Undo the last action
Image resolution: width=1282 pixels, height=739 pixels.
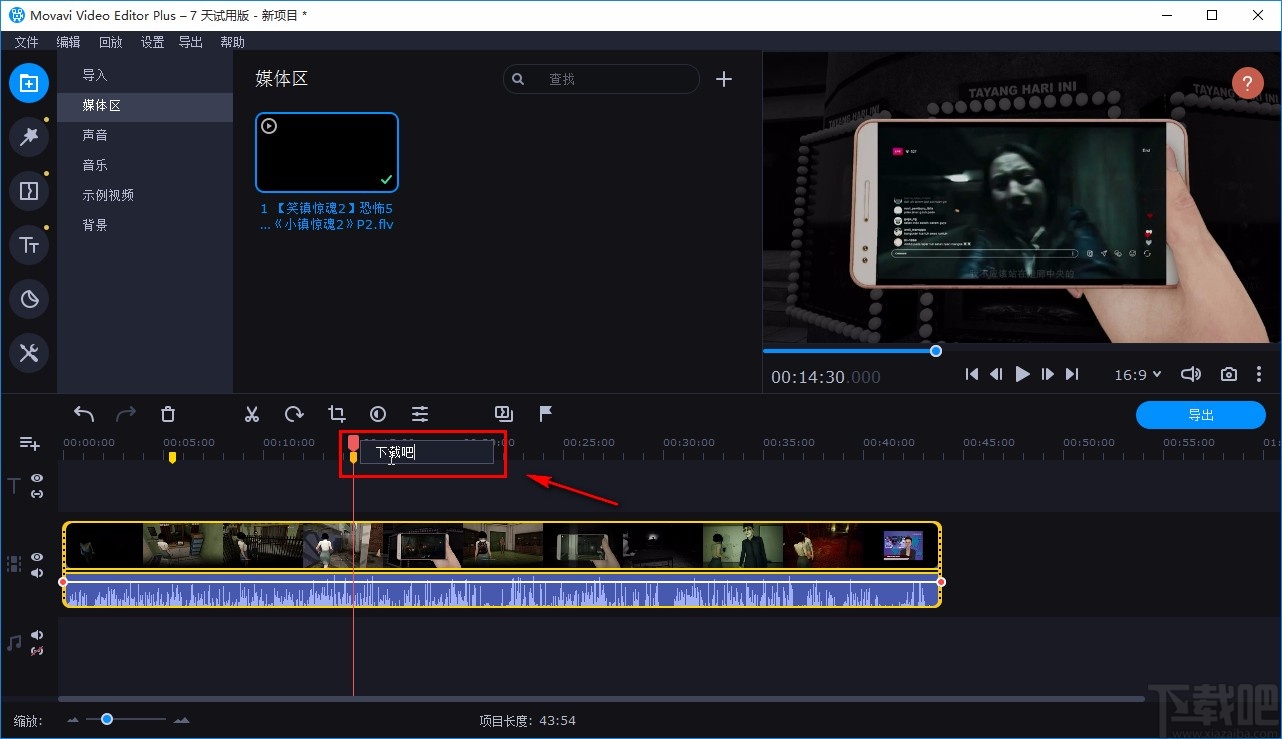point(84,414)
